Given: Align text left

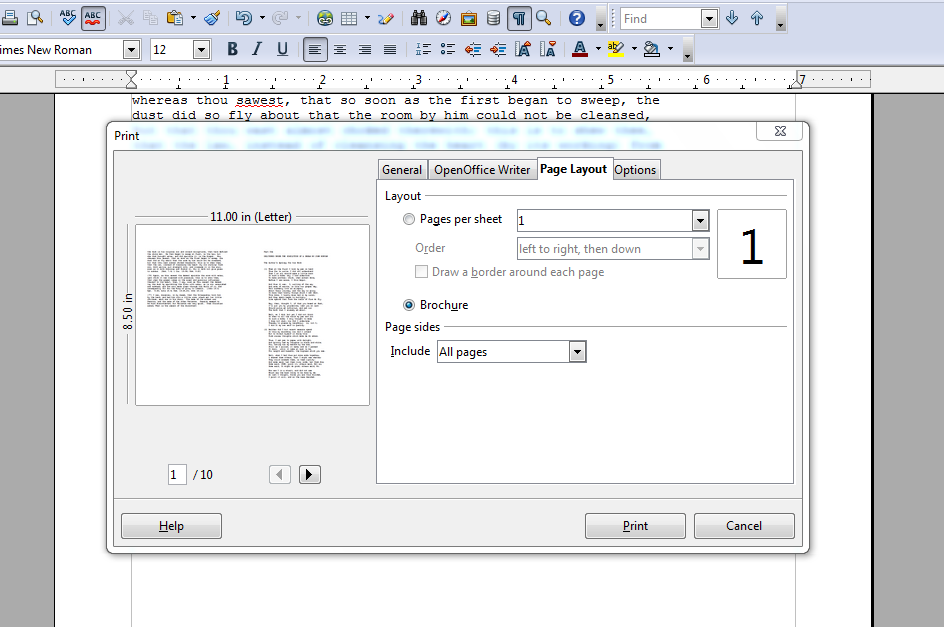Looking at the screenshot, I should pyautogui.click(x=315, y=49).
